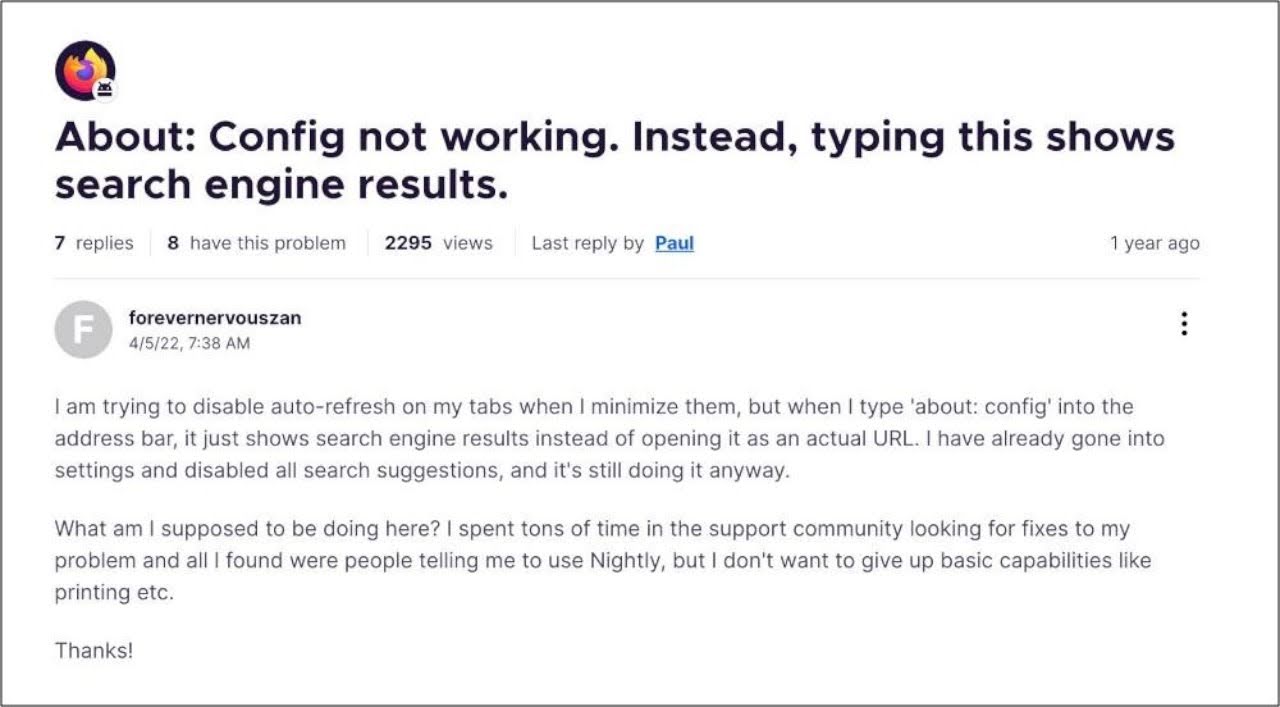1280x707 pixels.
Task: Click the 7 replies counter
Action: tap(94, 243)
